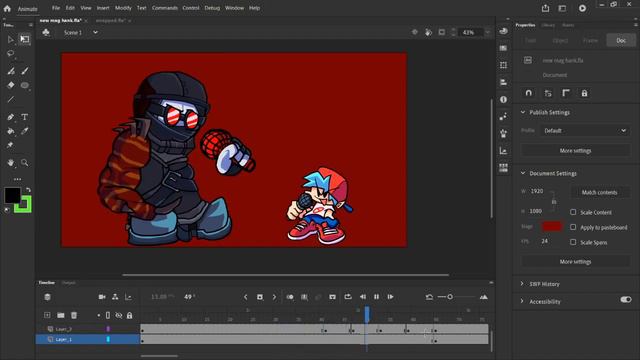This screenshot has width=640, height=360.
Task: Click Center Stage icon
Action: click(x=415, y=32)
